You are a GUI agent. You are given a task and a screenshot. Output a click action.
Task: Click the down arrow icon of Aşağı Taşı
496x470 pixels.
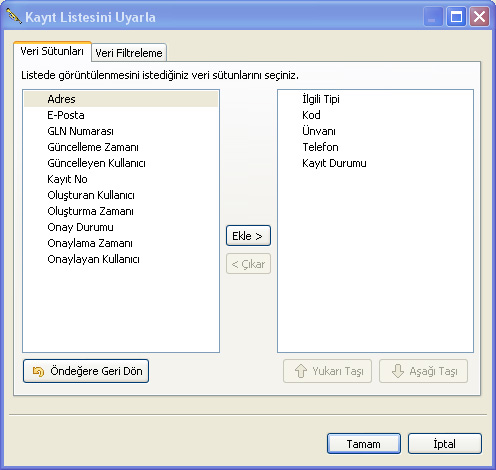(x=398, y=371)
